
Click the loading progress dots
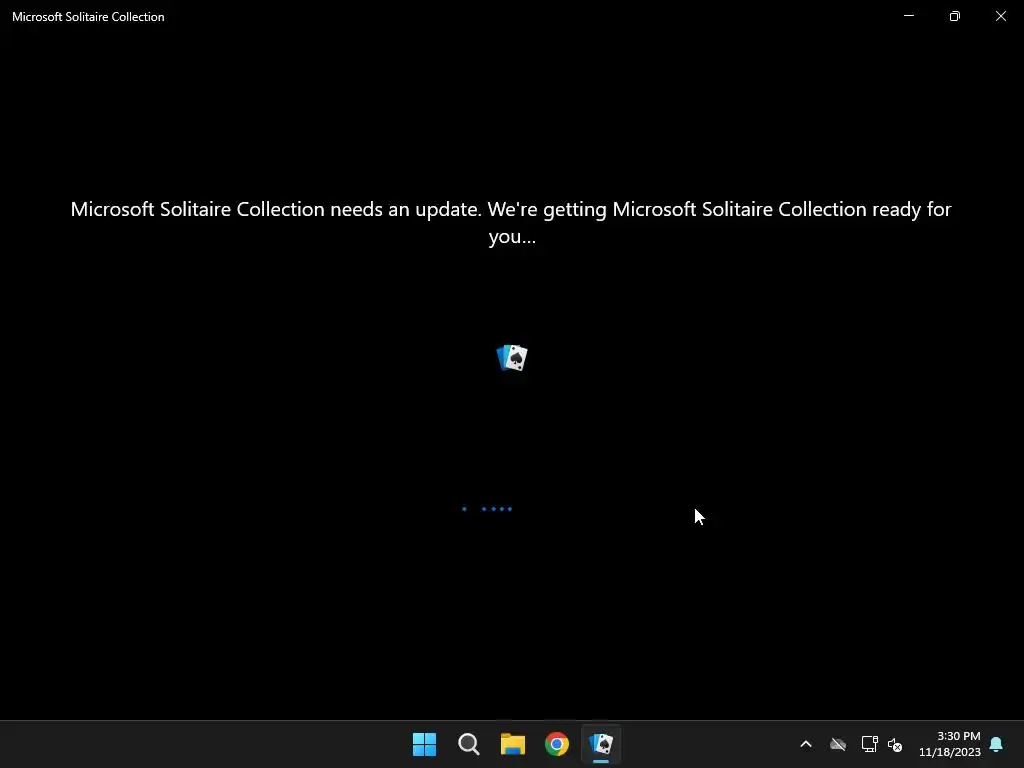[x=487, y=509]
